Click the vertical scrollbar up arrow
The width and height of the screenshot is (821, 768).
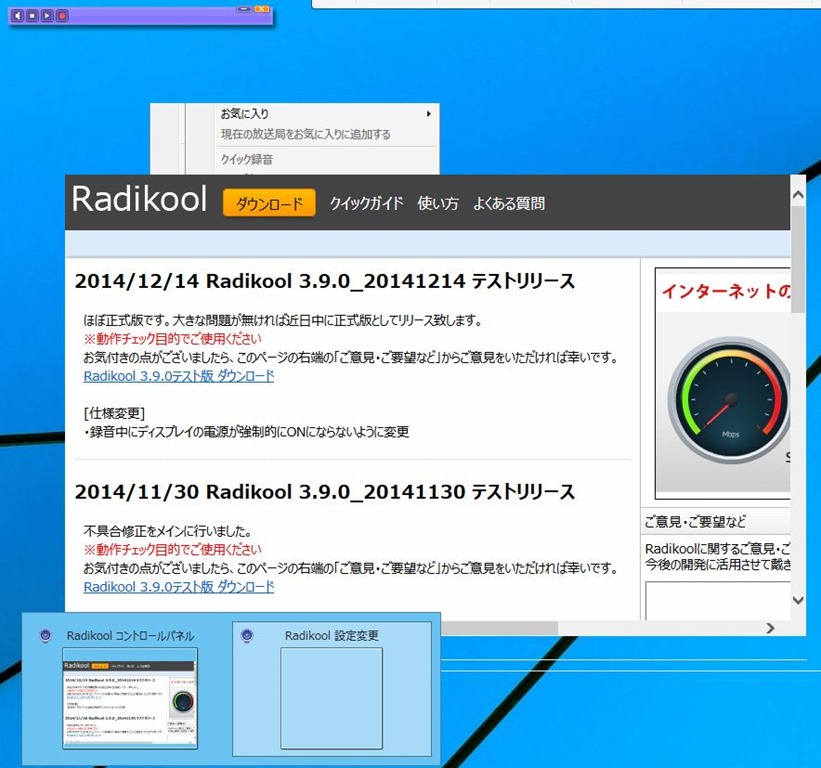pos(798,195)
